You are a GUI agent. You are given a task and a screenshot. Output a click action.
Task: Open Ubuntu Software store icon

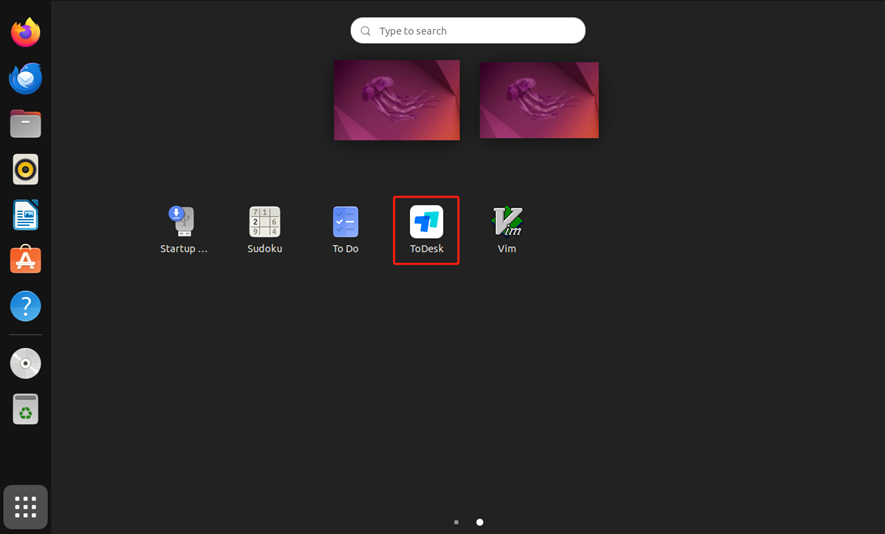click(25, 260)
